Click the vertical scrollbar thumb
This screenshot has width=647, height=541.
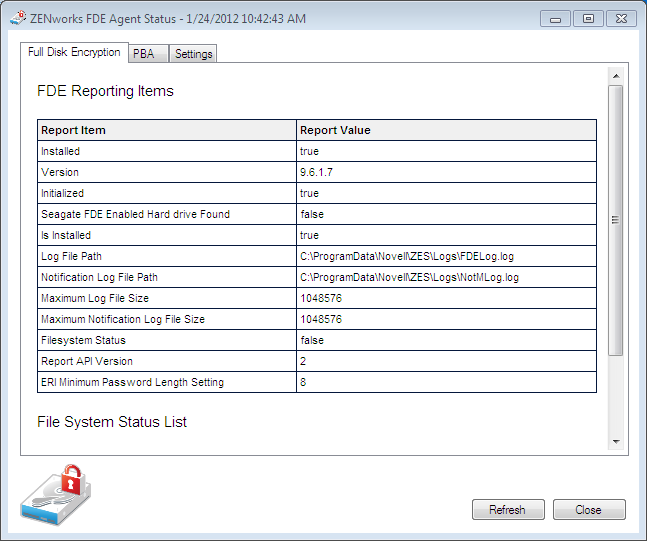616,220
